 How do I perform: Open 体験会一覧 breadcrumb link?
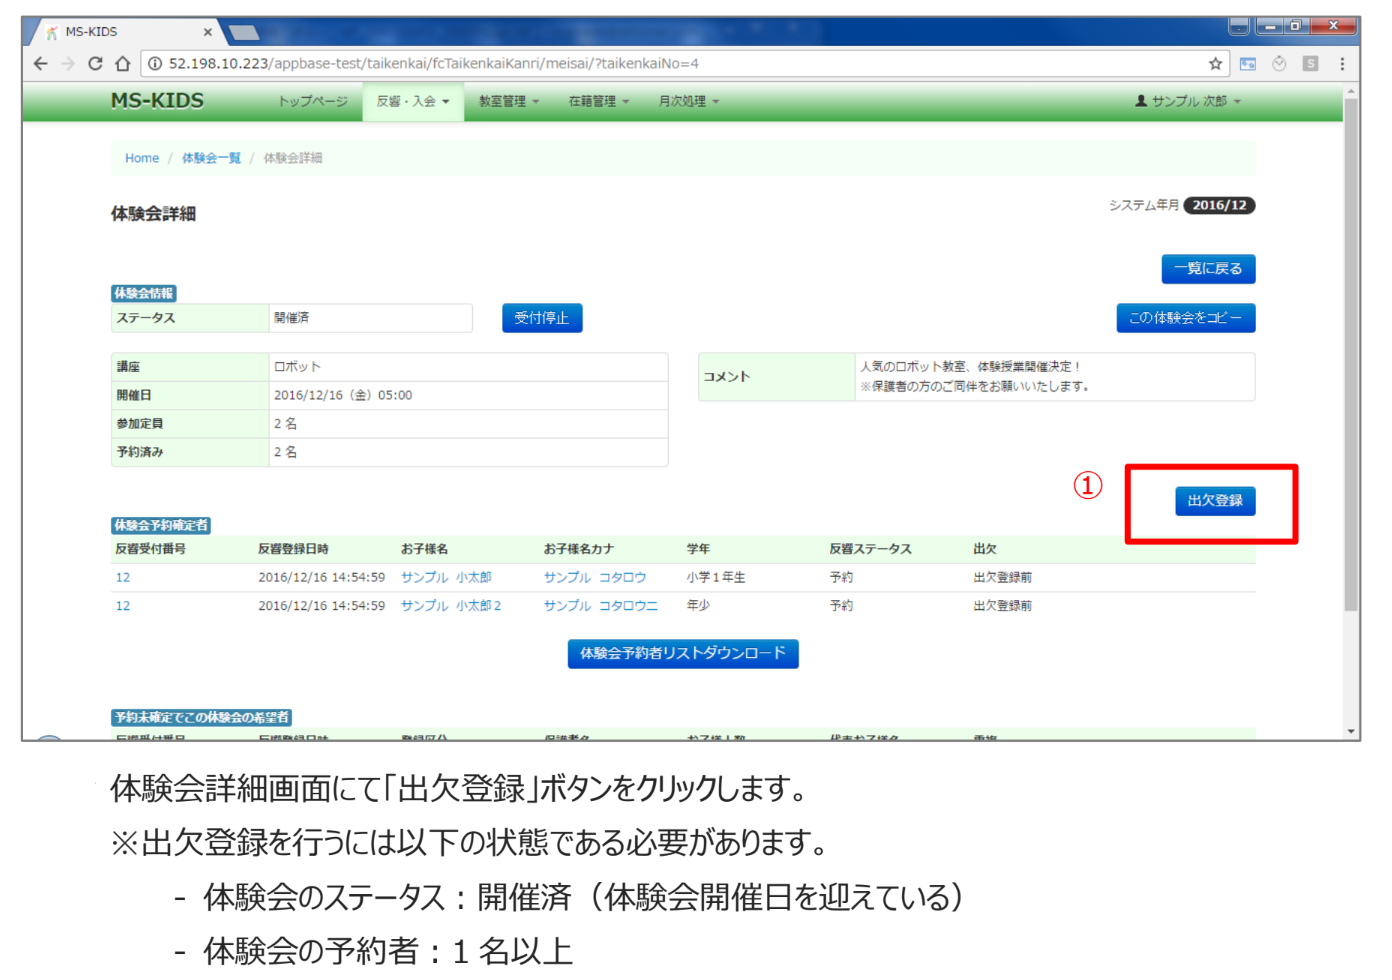[211, 158]
